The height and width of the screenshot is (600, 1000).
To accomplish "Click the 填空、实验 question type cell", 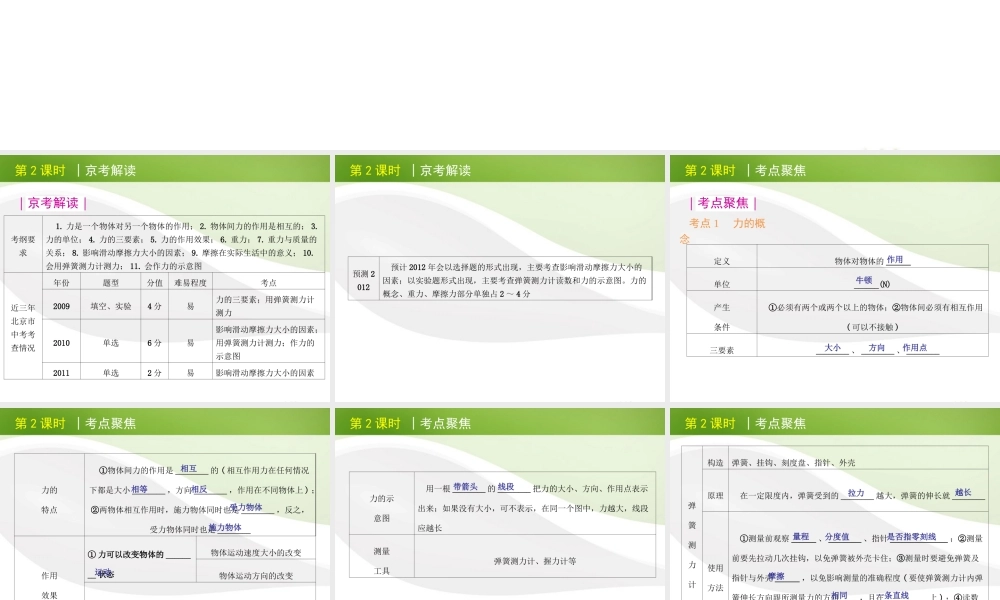I will pyautogui.click(x=110, y=306).
